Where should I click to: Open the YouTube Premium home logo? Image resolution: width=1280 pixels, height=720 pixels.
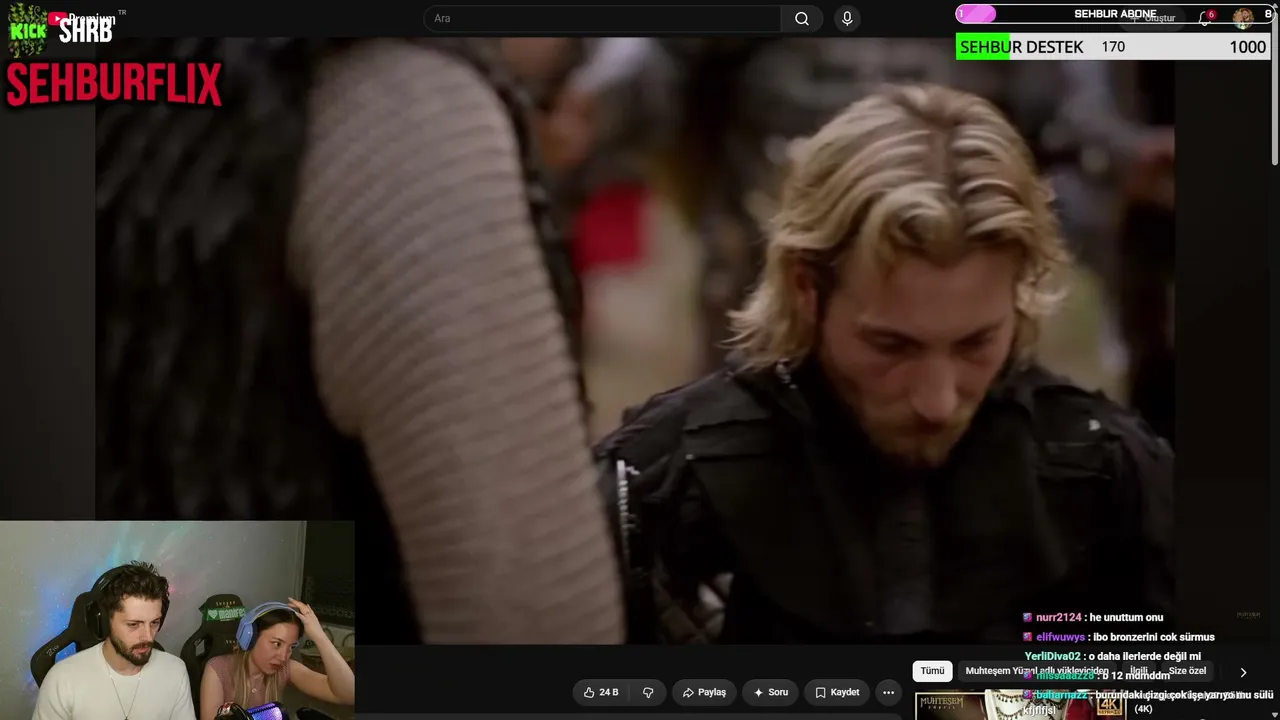(81, 19)
